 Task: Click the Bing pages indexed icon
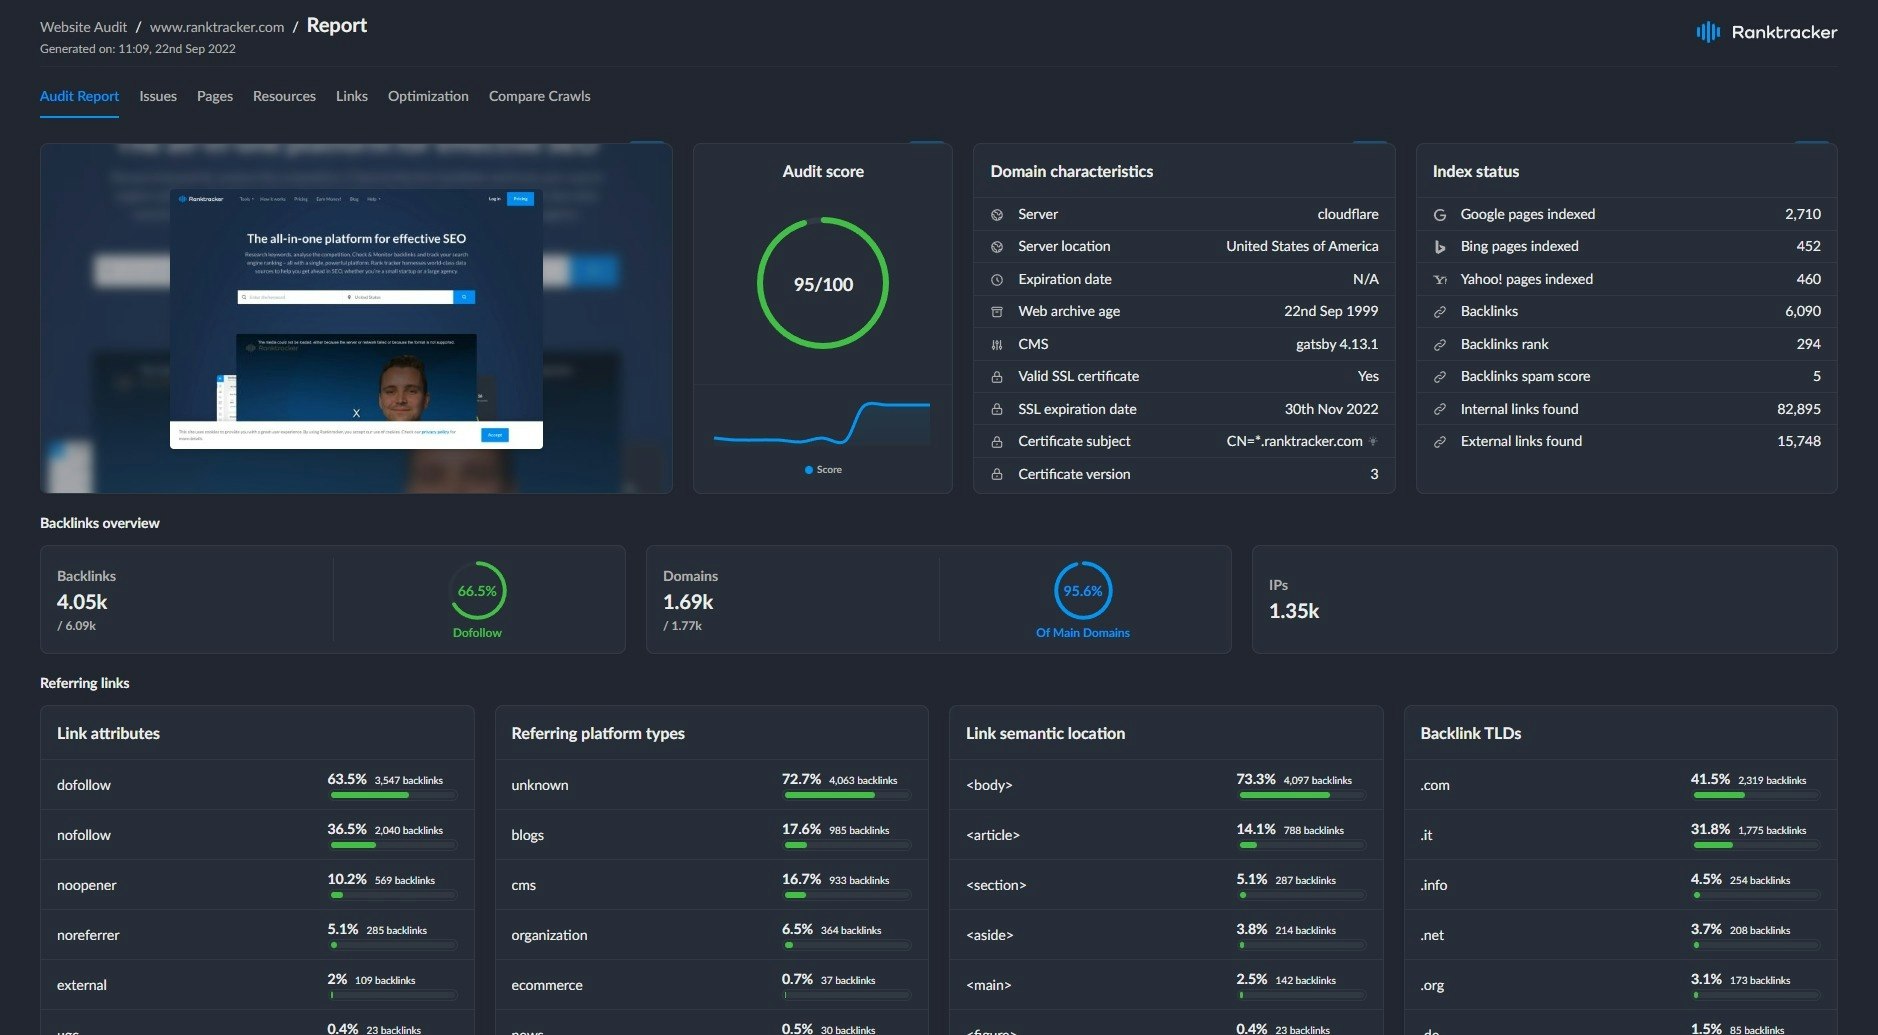(1440, 247)
